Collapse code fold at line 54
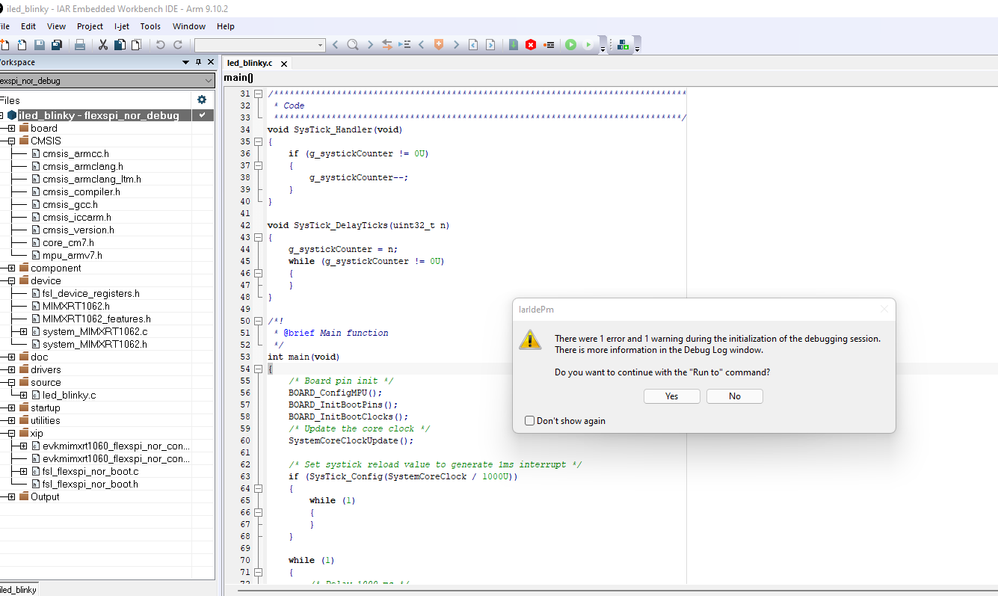998x596 pixels. click(x=258, y=369)
